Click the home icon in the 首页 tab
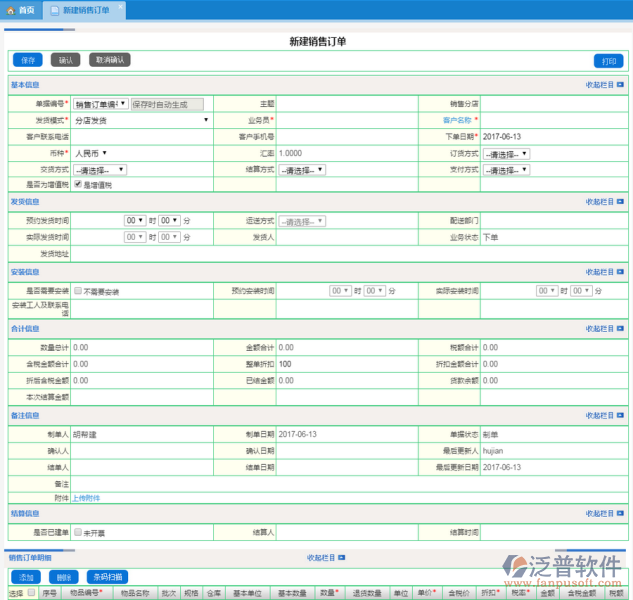 [10, 10]
